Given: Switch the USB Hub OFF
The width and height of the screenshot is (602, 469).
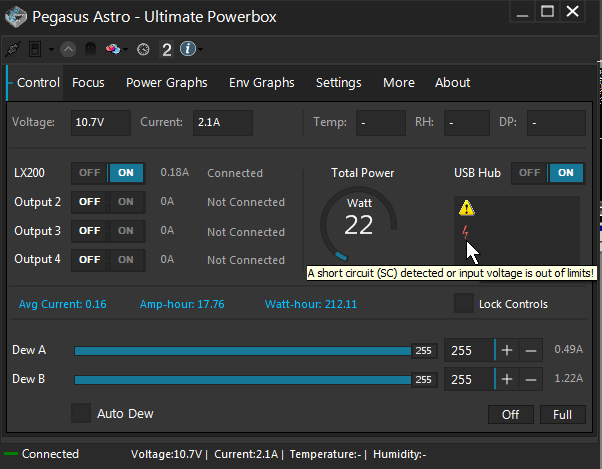Looking at the screenshot, I should pyautogui.click(x=530, y=173).
